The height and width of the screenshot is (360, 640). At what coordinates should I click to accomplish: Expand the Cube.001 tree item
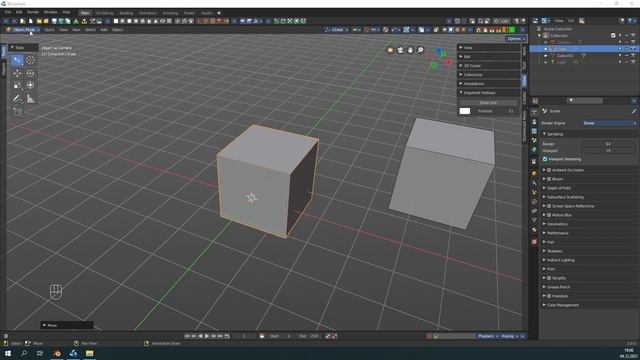(x=546, y=56)
